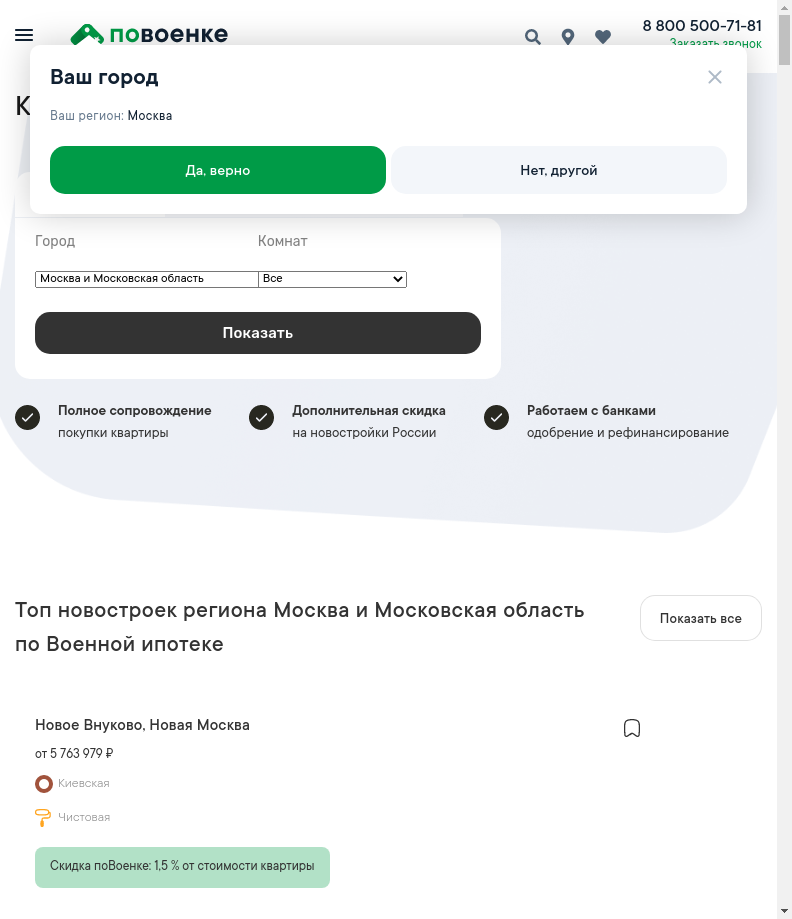Open the hamburger navigation menu

[x=24, y=35]
